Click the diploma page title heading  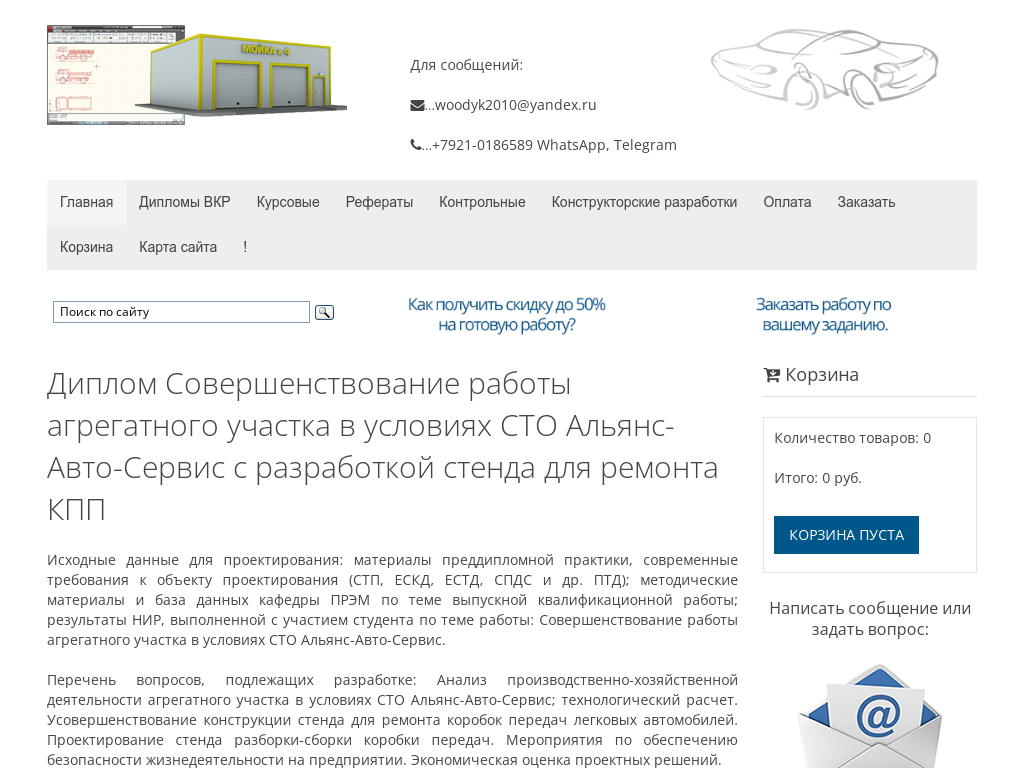point(383,447)
